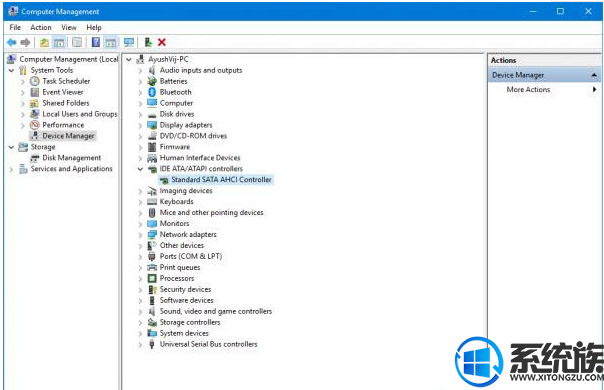The image size is (604, 390).
Task: Maximize the Computer Management window
Action: [560, 12]
